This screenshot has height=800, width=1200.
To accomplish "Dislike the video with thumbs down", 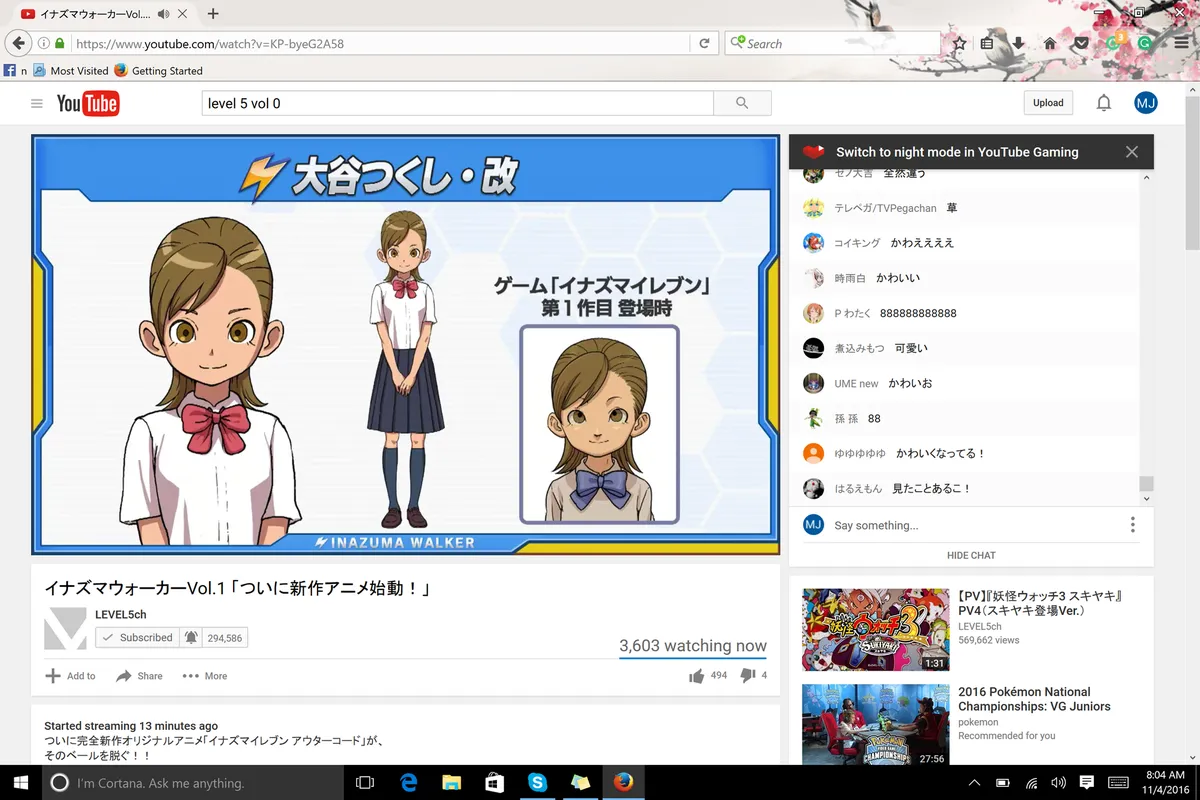I will (747, 676).
